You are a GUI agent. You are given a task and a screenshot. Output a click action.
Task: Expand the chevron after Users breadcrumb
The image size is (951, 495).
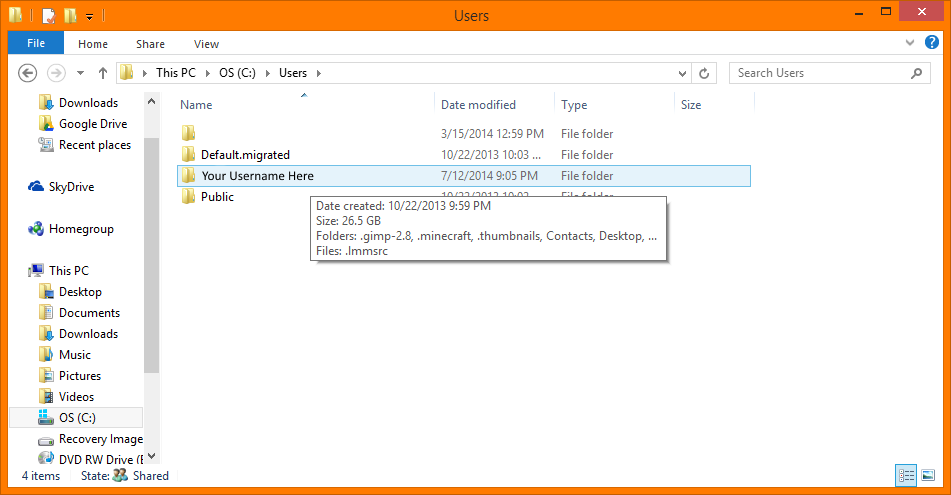click(x=318, y=73)
